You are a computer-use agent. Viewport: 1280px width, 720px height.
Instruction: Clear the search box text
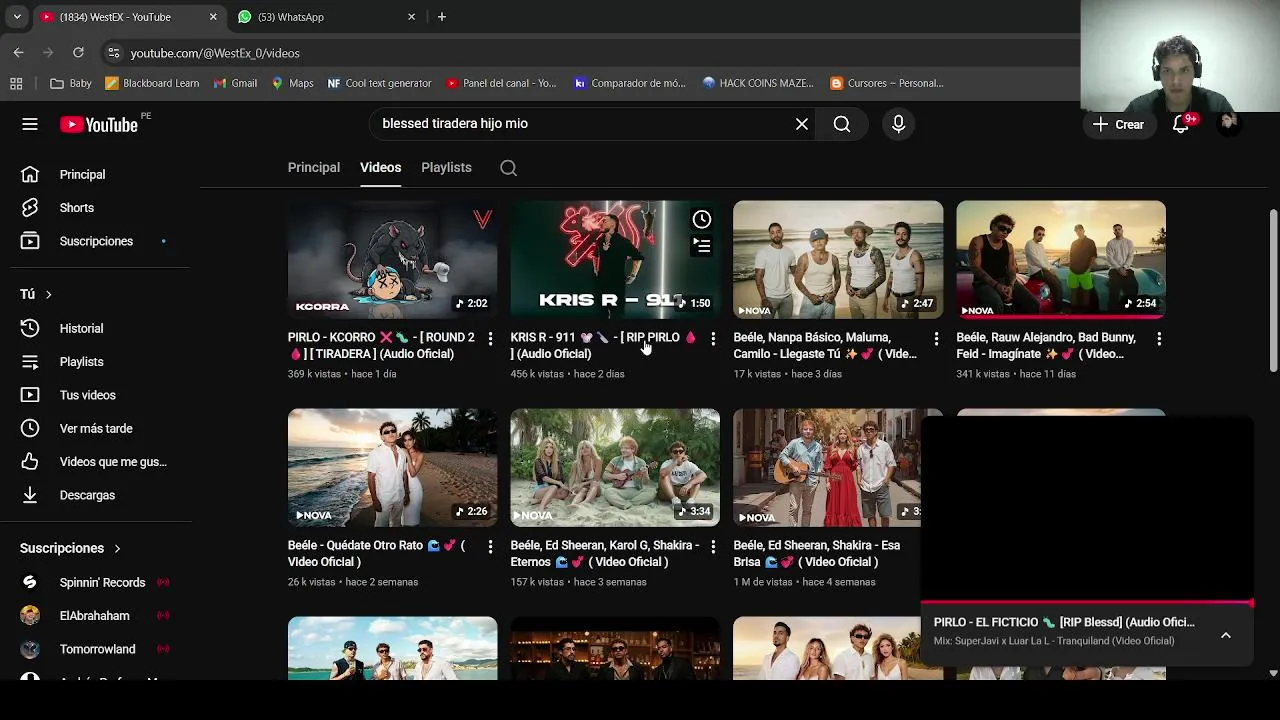[x=802, y=124]
